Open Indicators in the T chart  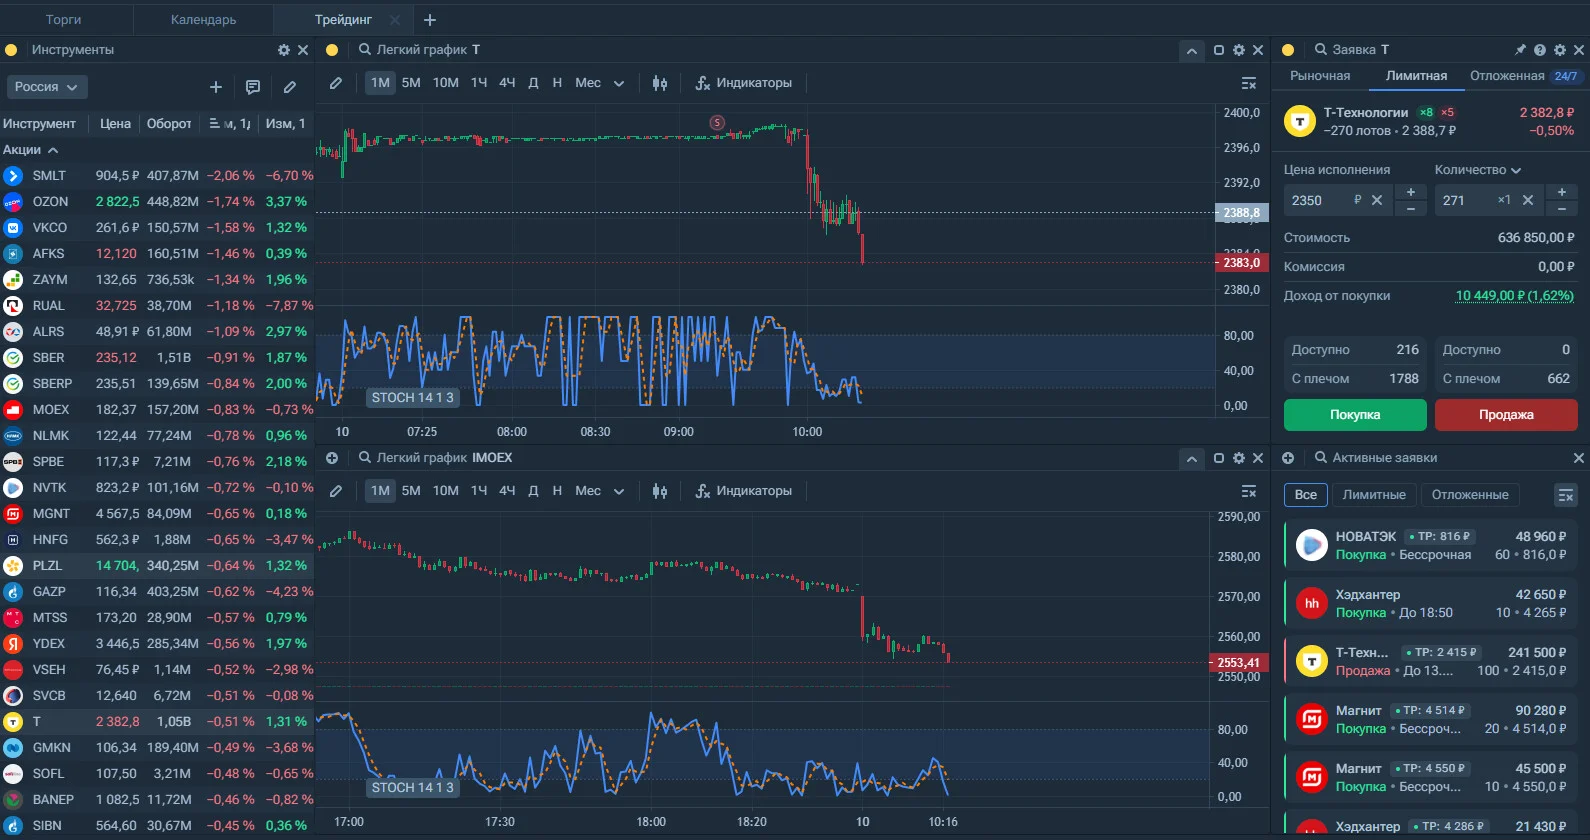point(744,83)
